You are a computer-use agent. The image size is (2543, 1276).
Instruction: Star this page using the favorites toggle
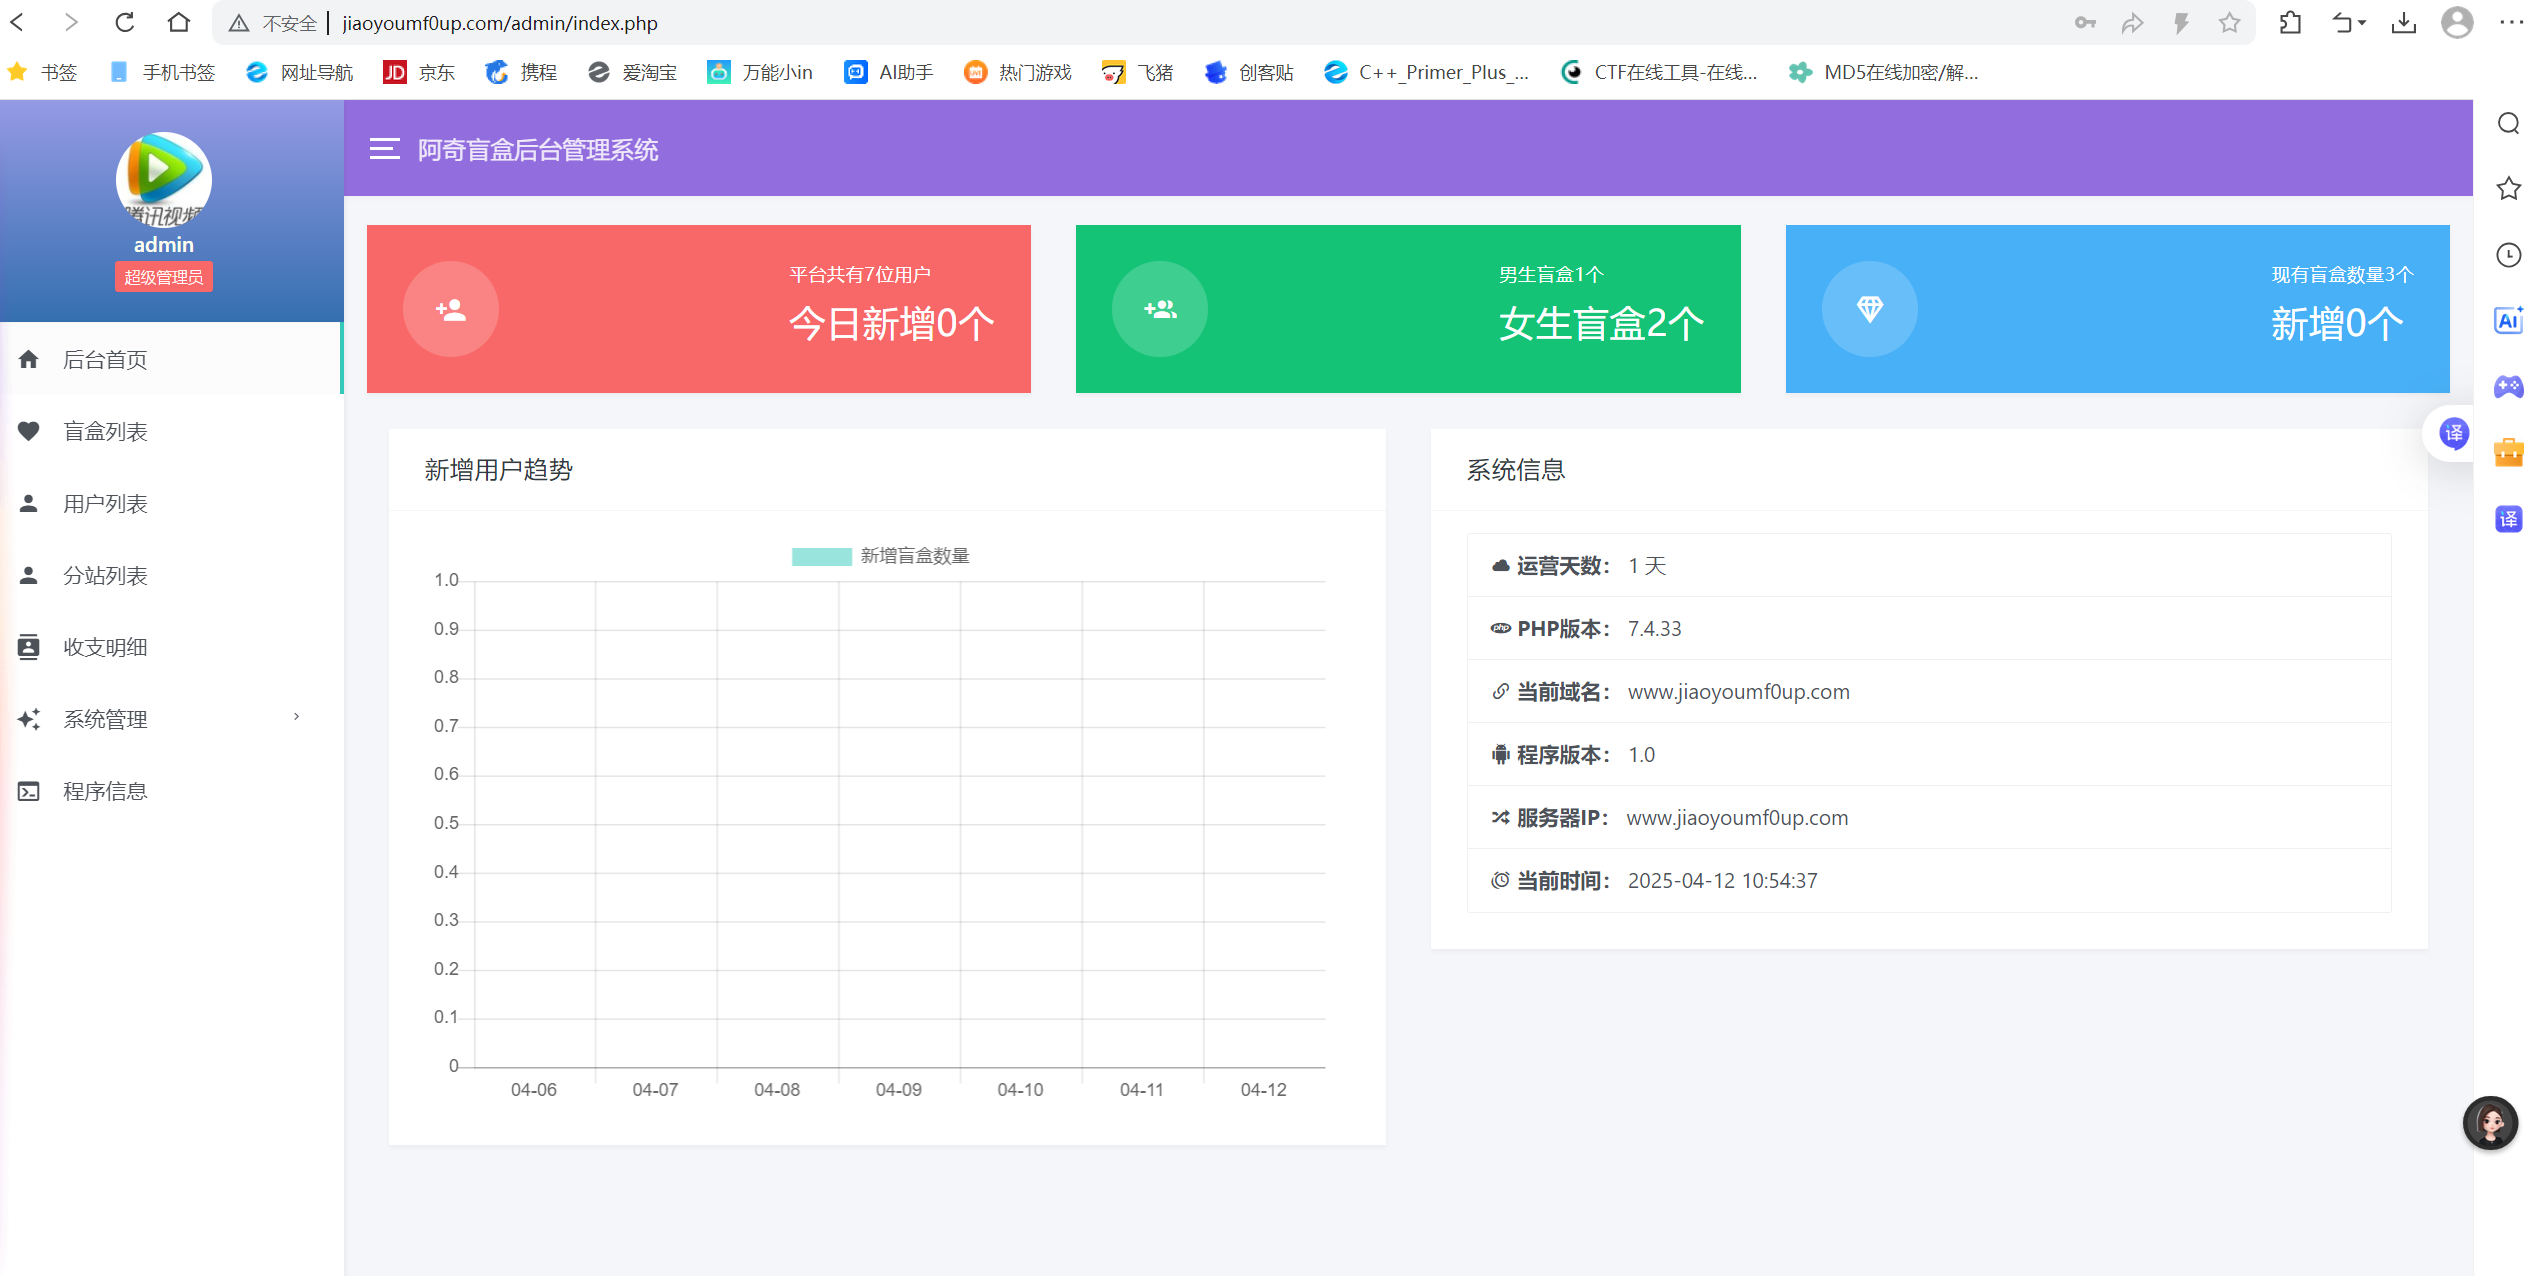[2229, 22]
